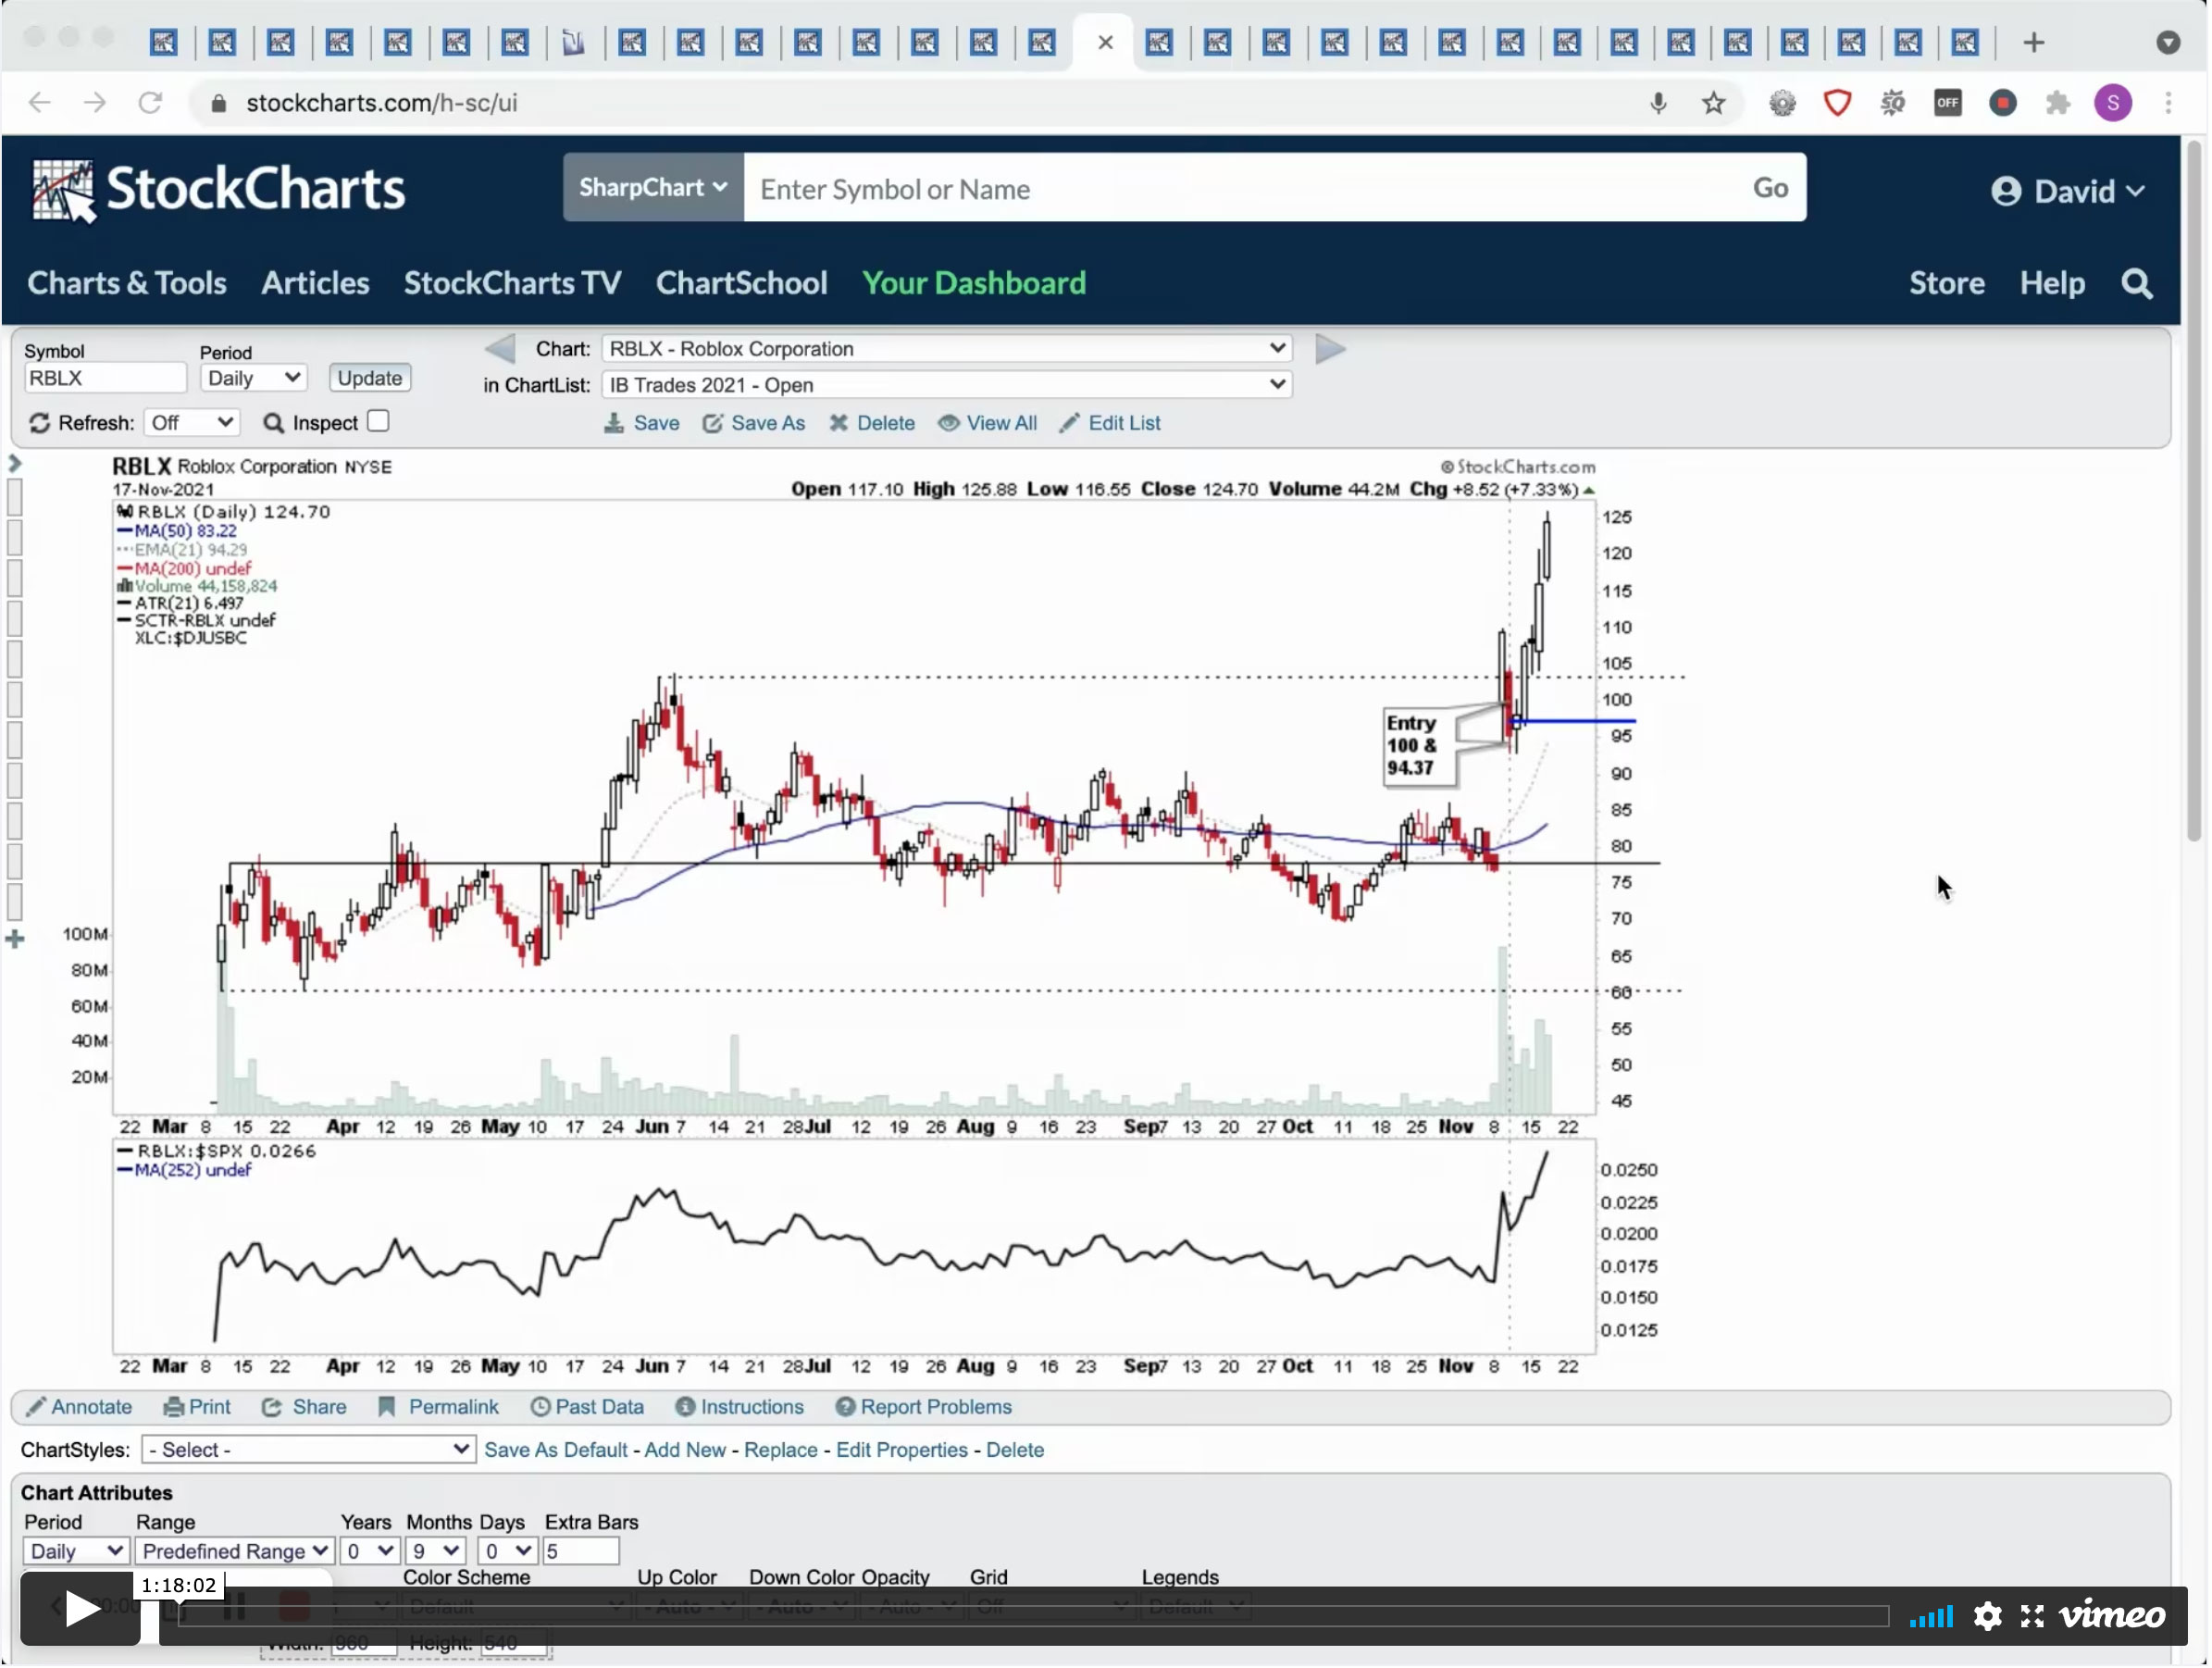Click the Update button
Screen dimensions: 2212x1668
[x=369, y=378]
